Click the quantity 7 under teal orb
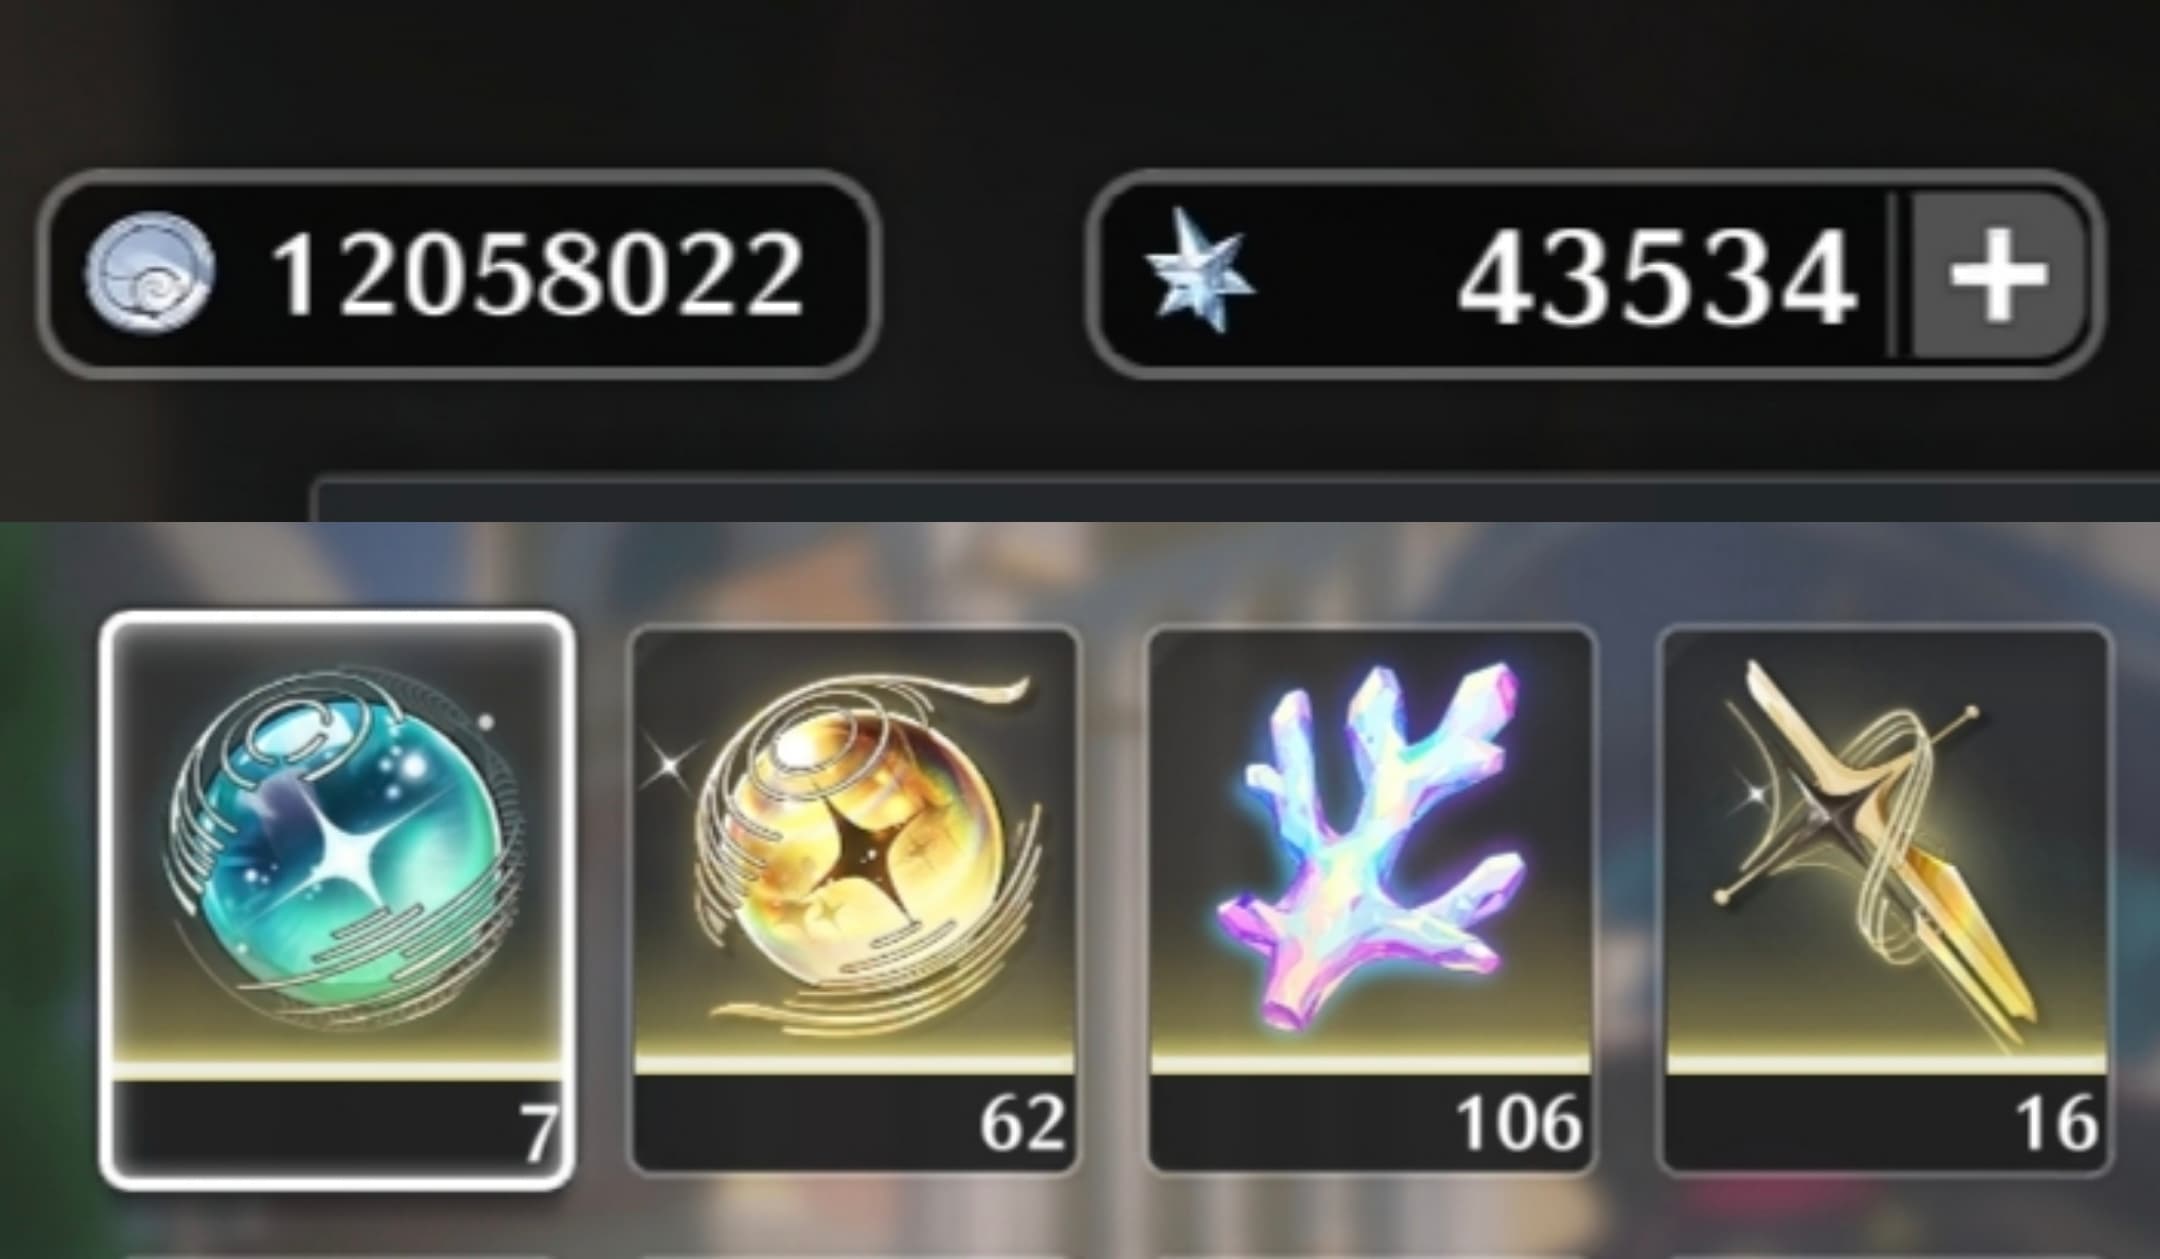The width and height of the screenshot is (2160, 1259). (539, 1135)
